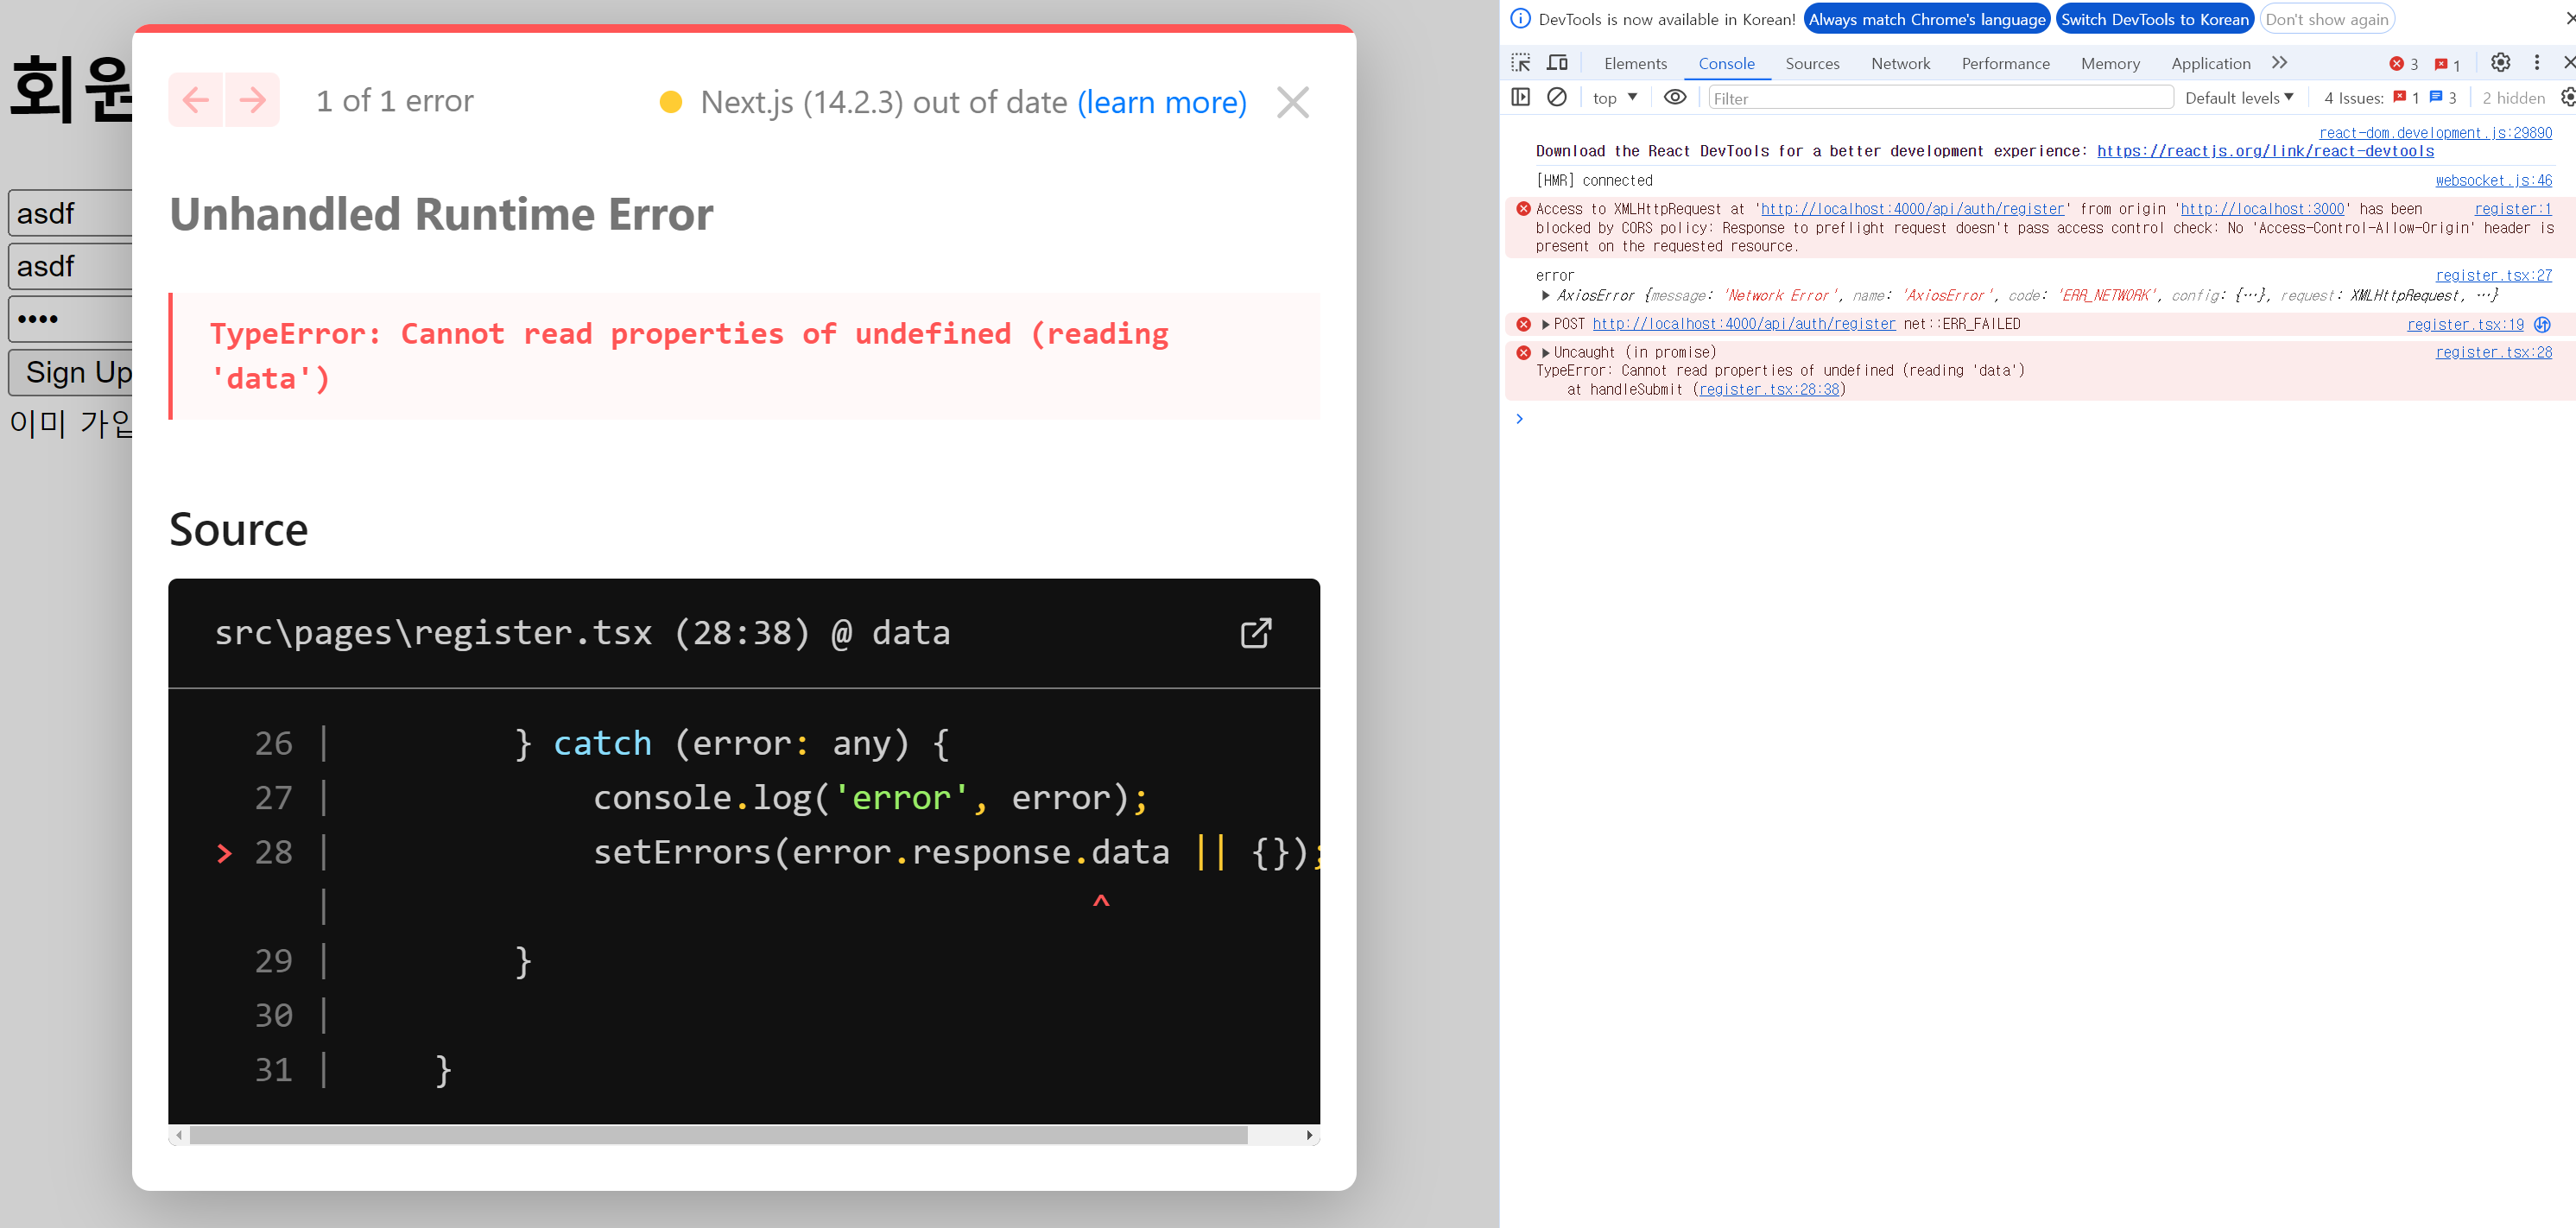Show more DevTools tabs chevron
This screenshot has height=1228, width=2576.
pos(2280,63)
